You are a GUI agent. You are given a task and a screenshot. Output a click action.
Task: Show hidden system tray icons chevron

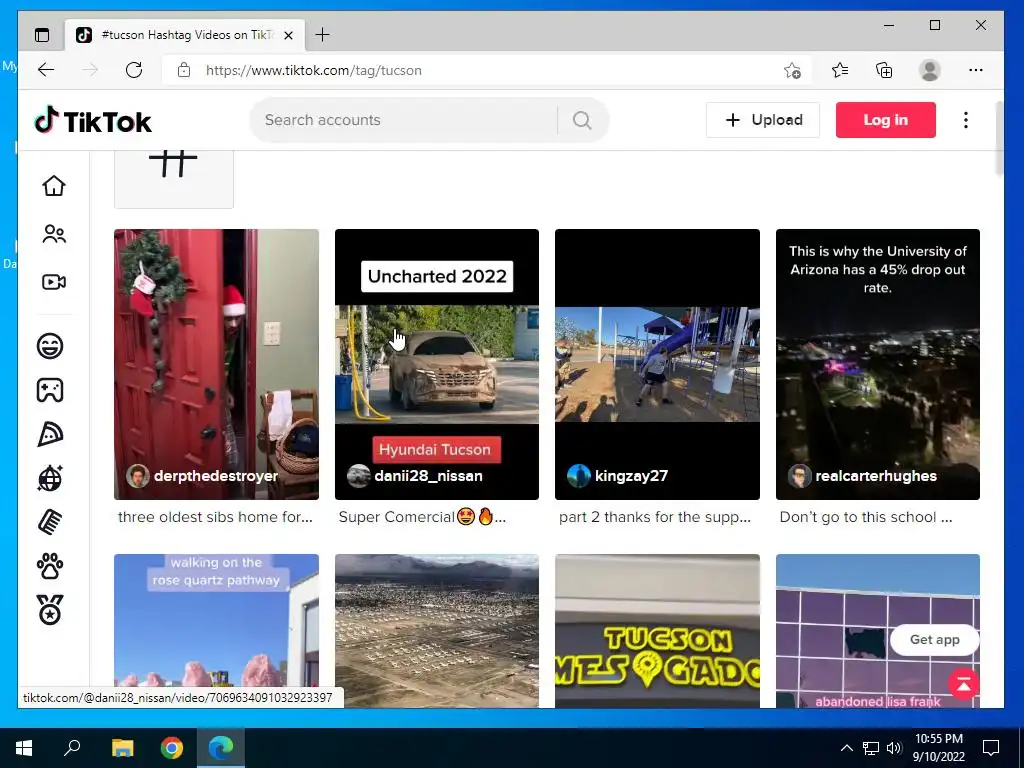click(x=846, y=748)
